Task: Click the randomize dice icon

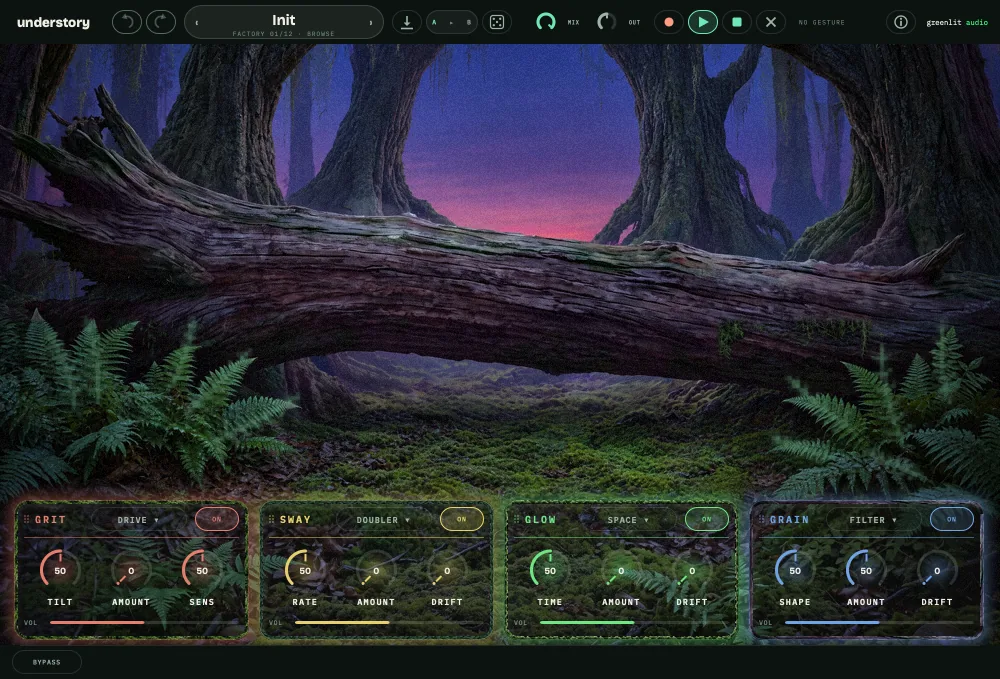Action: [497, 22]
